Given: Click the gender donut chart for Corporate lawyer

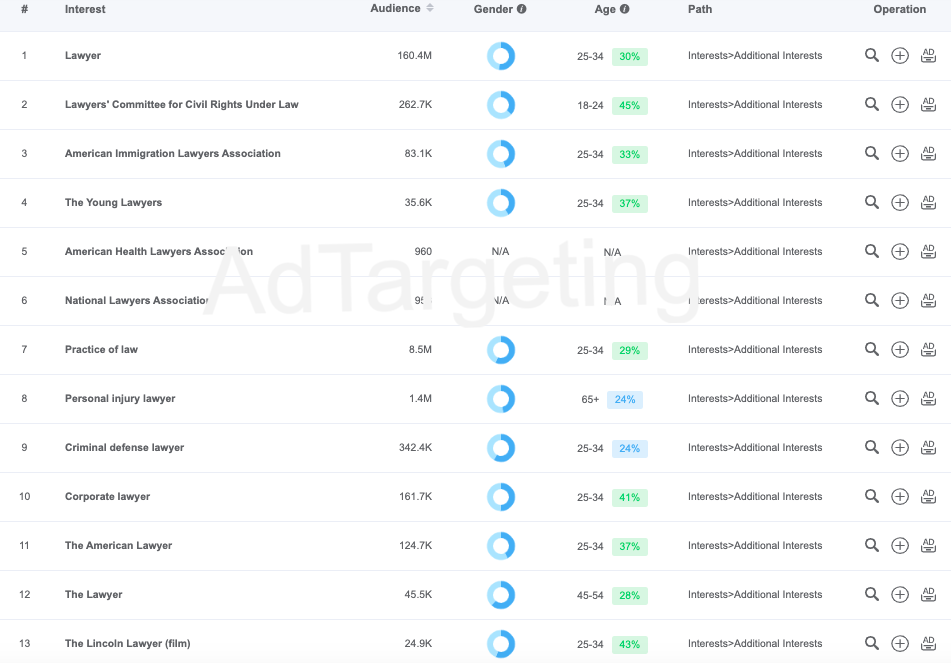Looking at the screenshot, I should 501,497.
